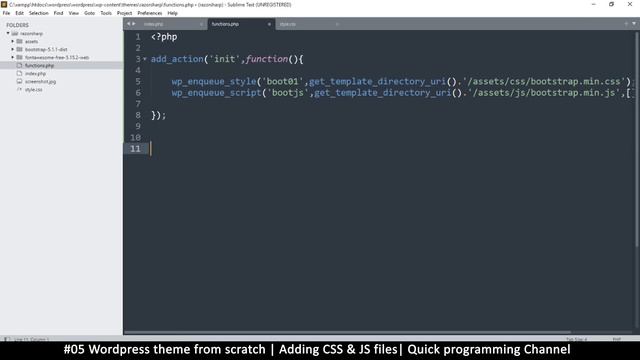This screenshot has height=360, width=640.
Task: Open functions.php from the sidebar
Action: click(39, 65)
